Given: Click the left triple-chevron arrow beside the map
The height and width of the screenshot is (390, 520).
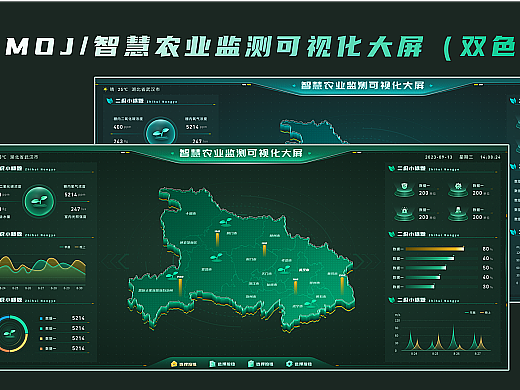Looking at the screenshot, I should (x=115, y=261).
